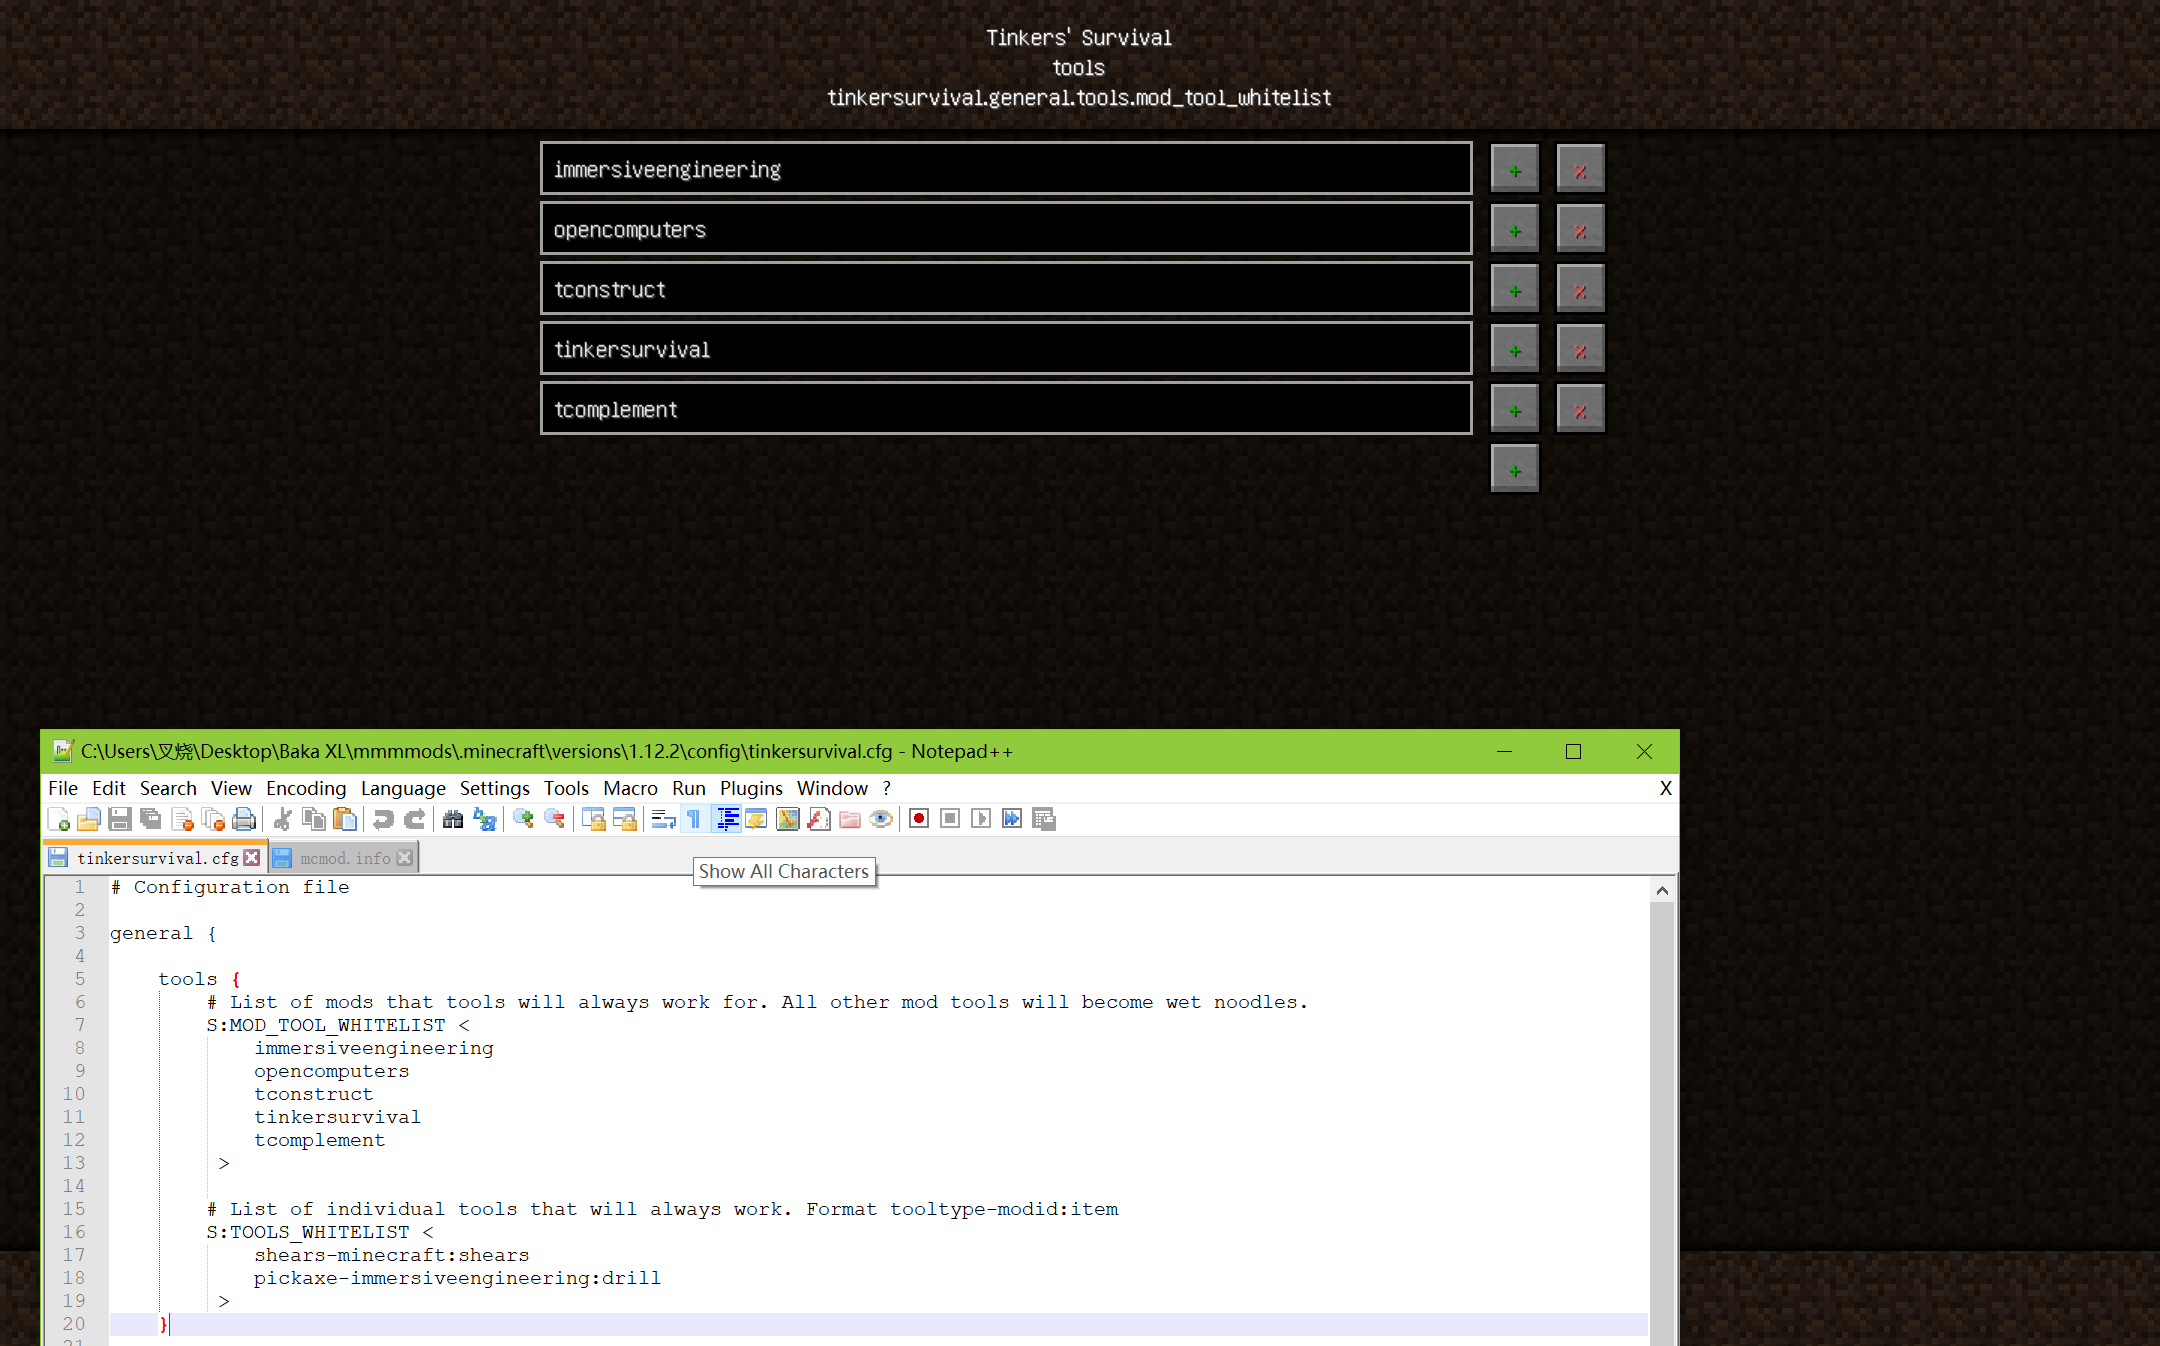The height and width of the screenshot is (1346, 2160).
Task: Click the tconstruct text field
Action: click(x=1005, y=289)
